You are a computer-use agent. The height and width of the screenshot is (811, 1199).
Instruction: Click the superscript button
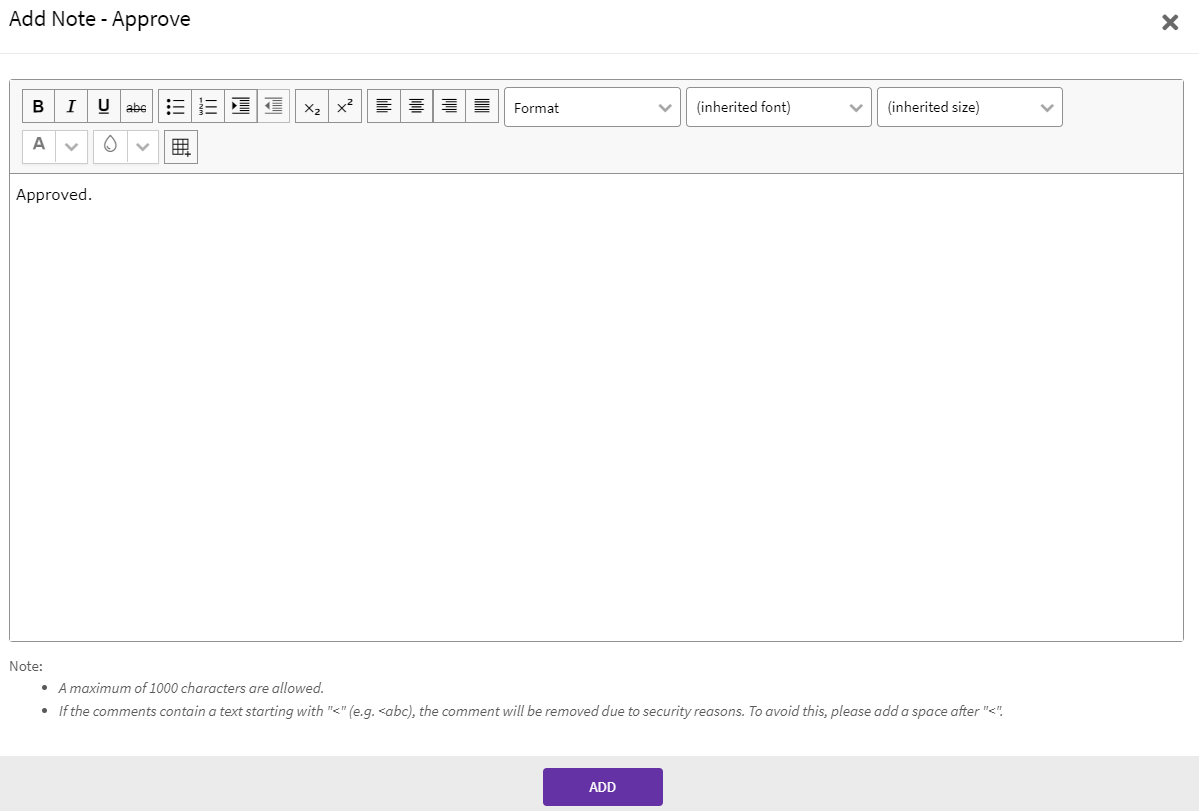[345, 107]
